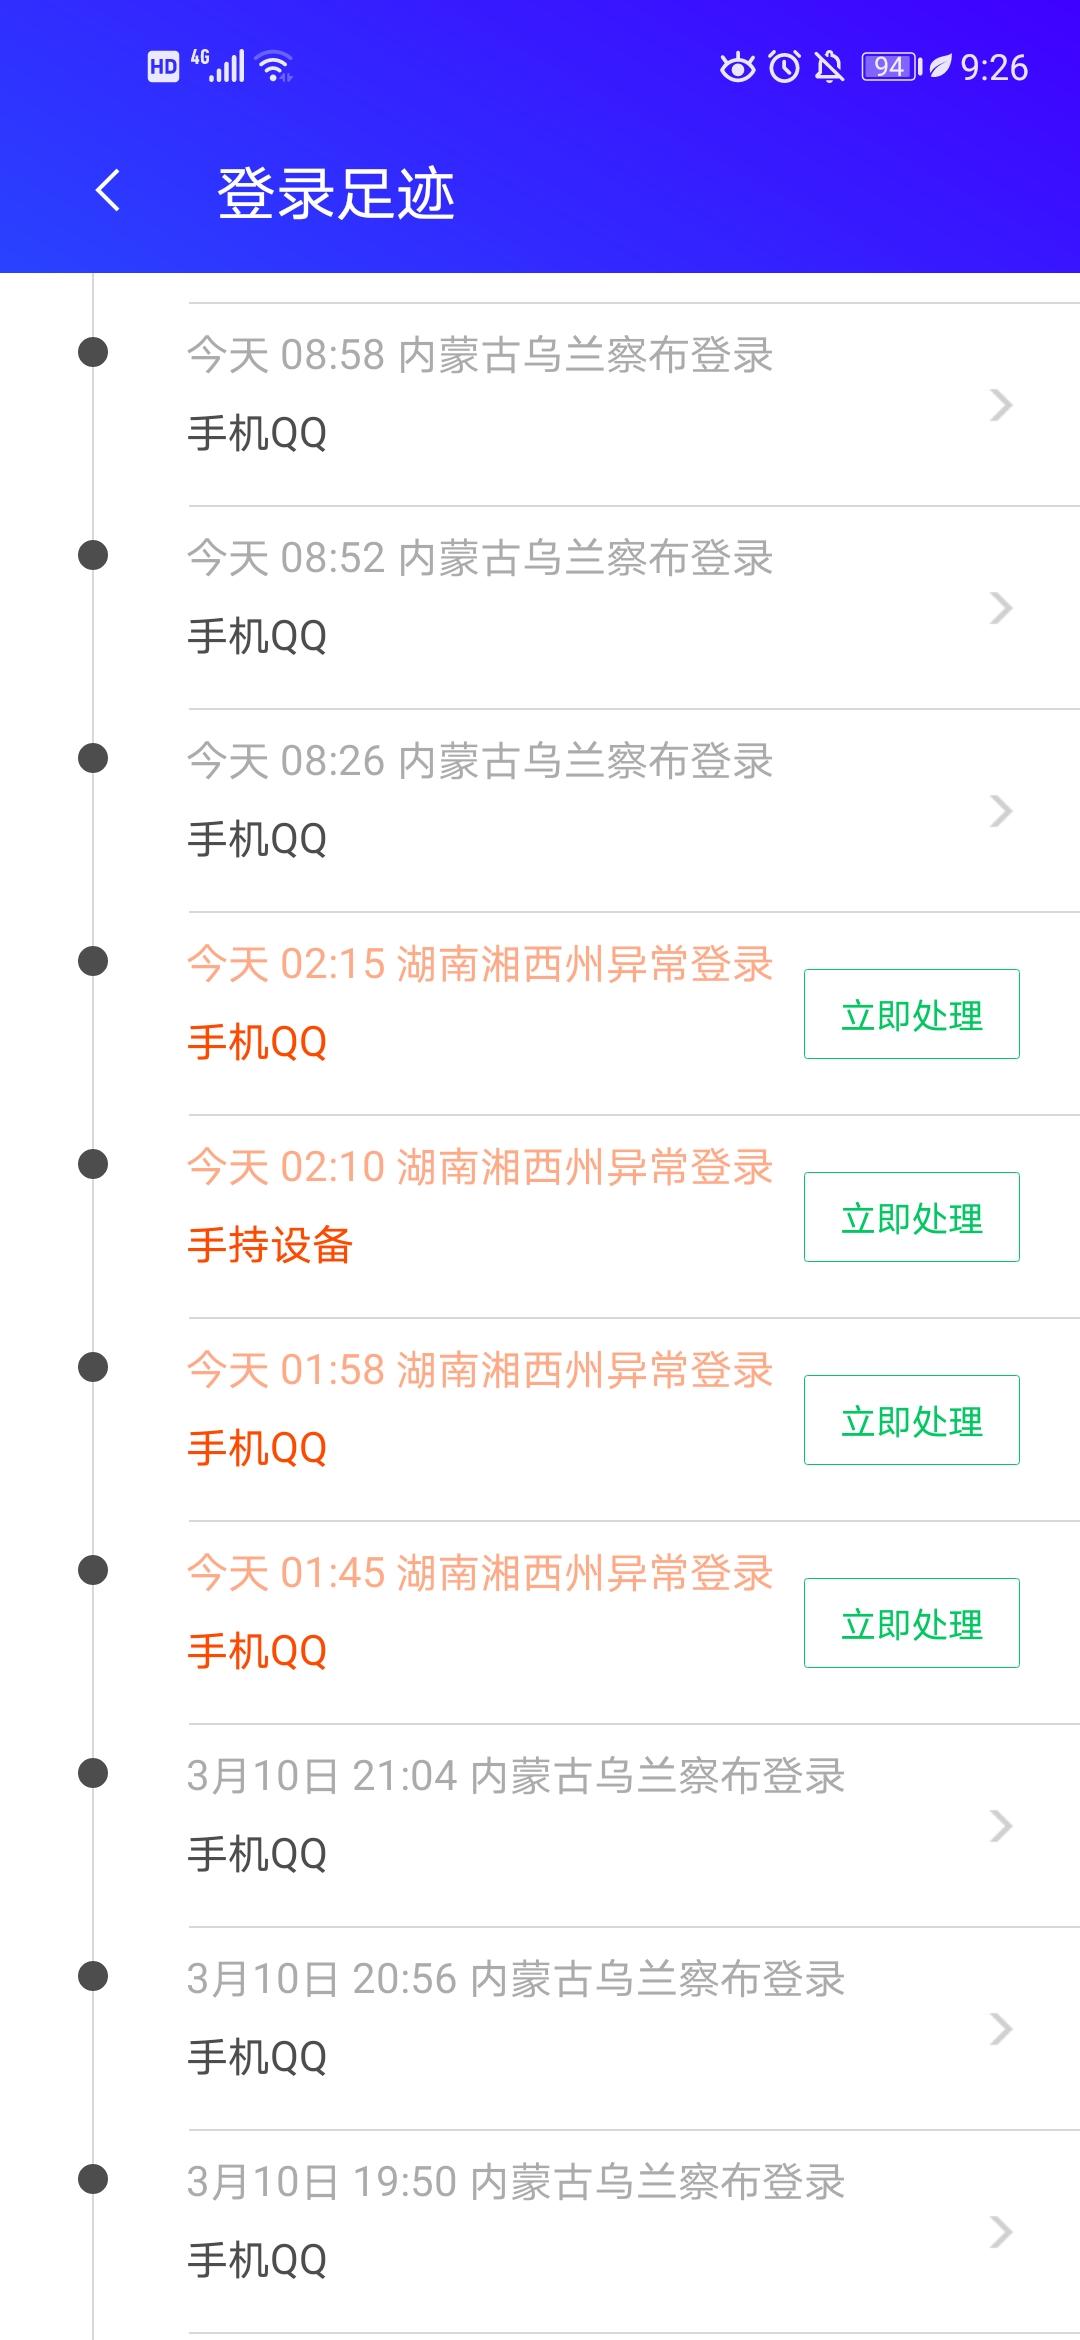This screenshot has height=2340, width=1080.
Task: Handle the 01:58 abnormal login via 立即处理
Action: click(911, 1420)
